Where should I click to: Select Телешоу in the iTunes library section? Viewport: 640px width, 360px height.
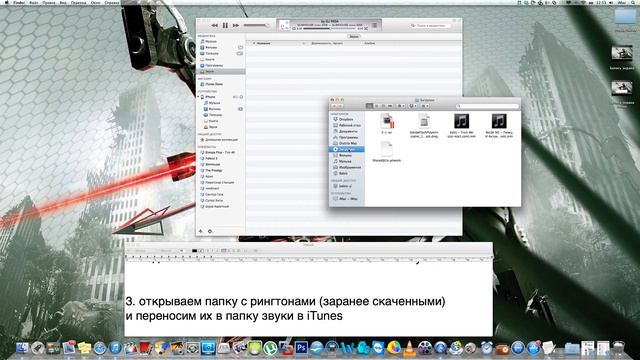click(212, 53)
